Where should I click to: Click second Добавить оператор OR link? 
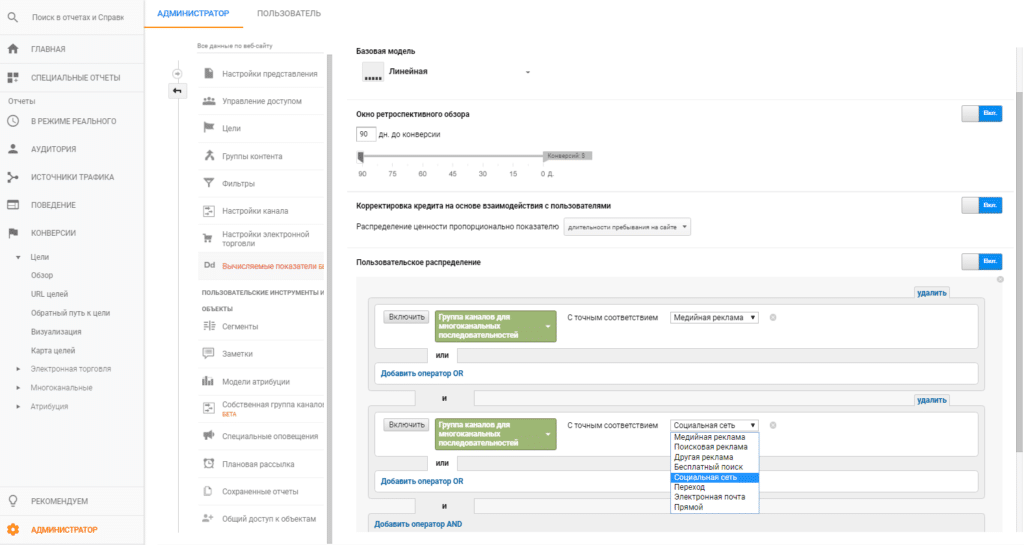(422, 481)
